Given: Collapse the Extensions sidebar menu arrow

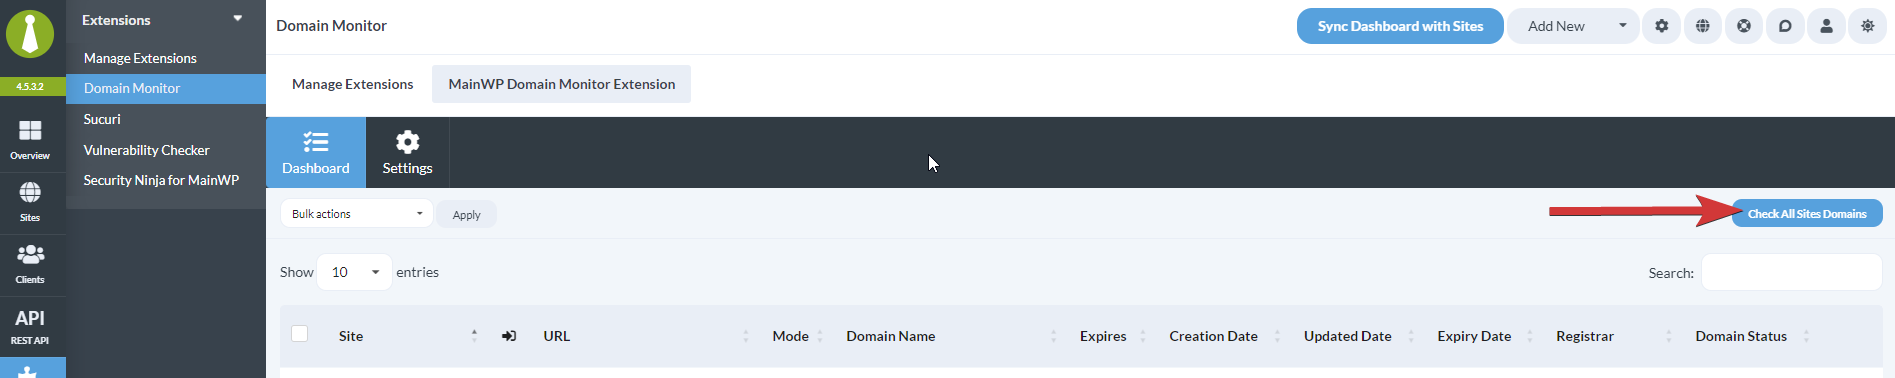Looking at the screenshot, I should point(238,19).
